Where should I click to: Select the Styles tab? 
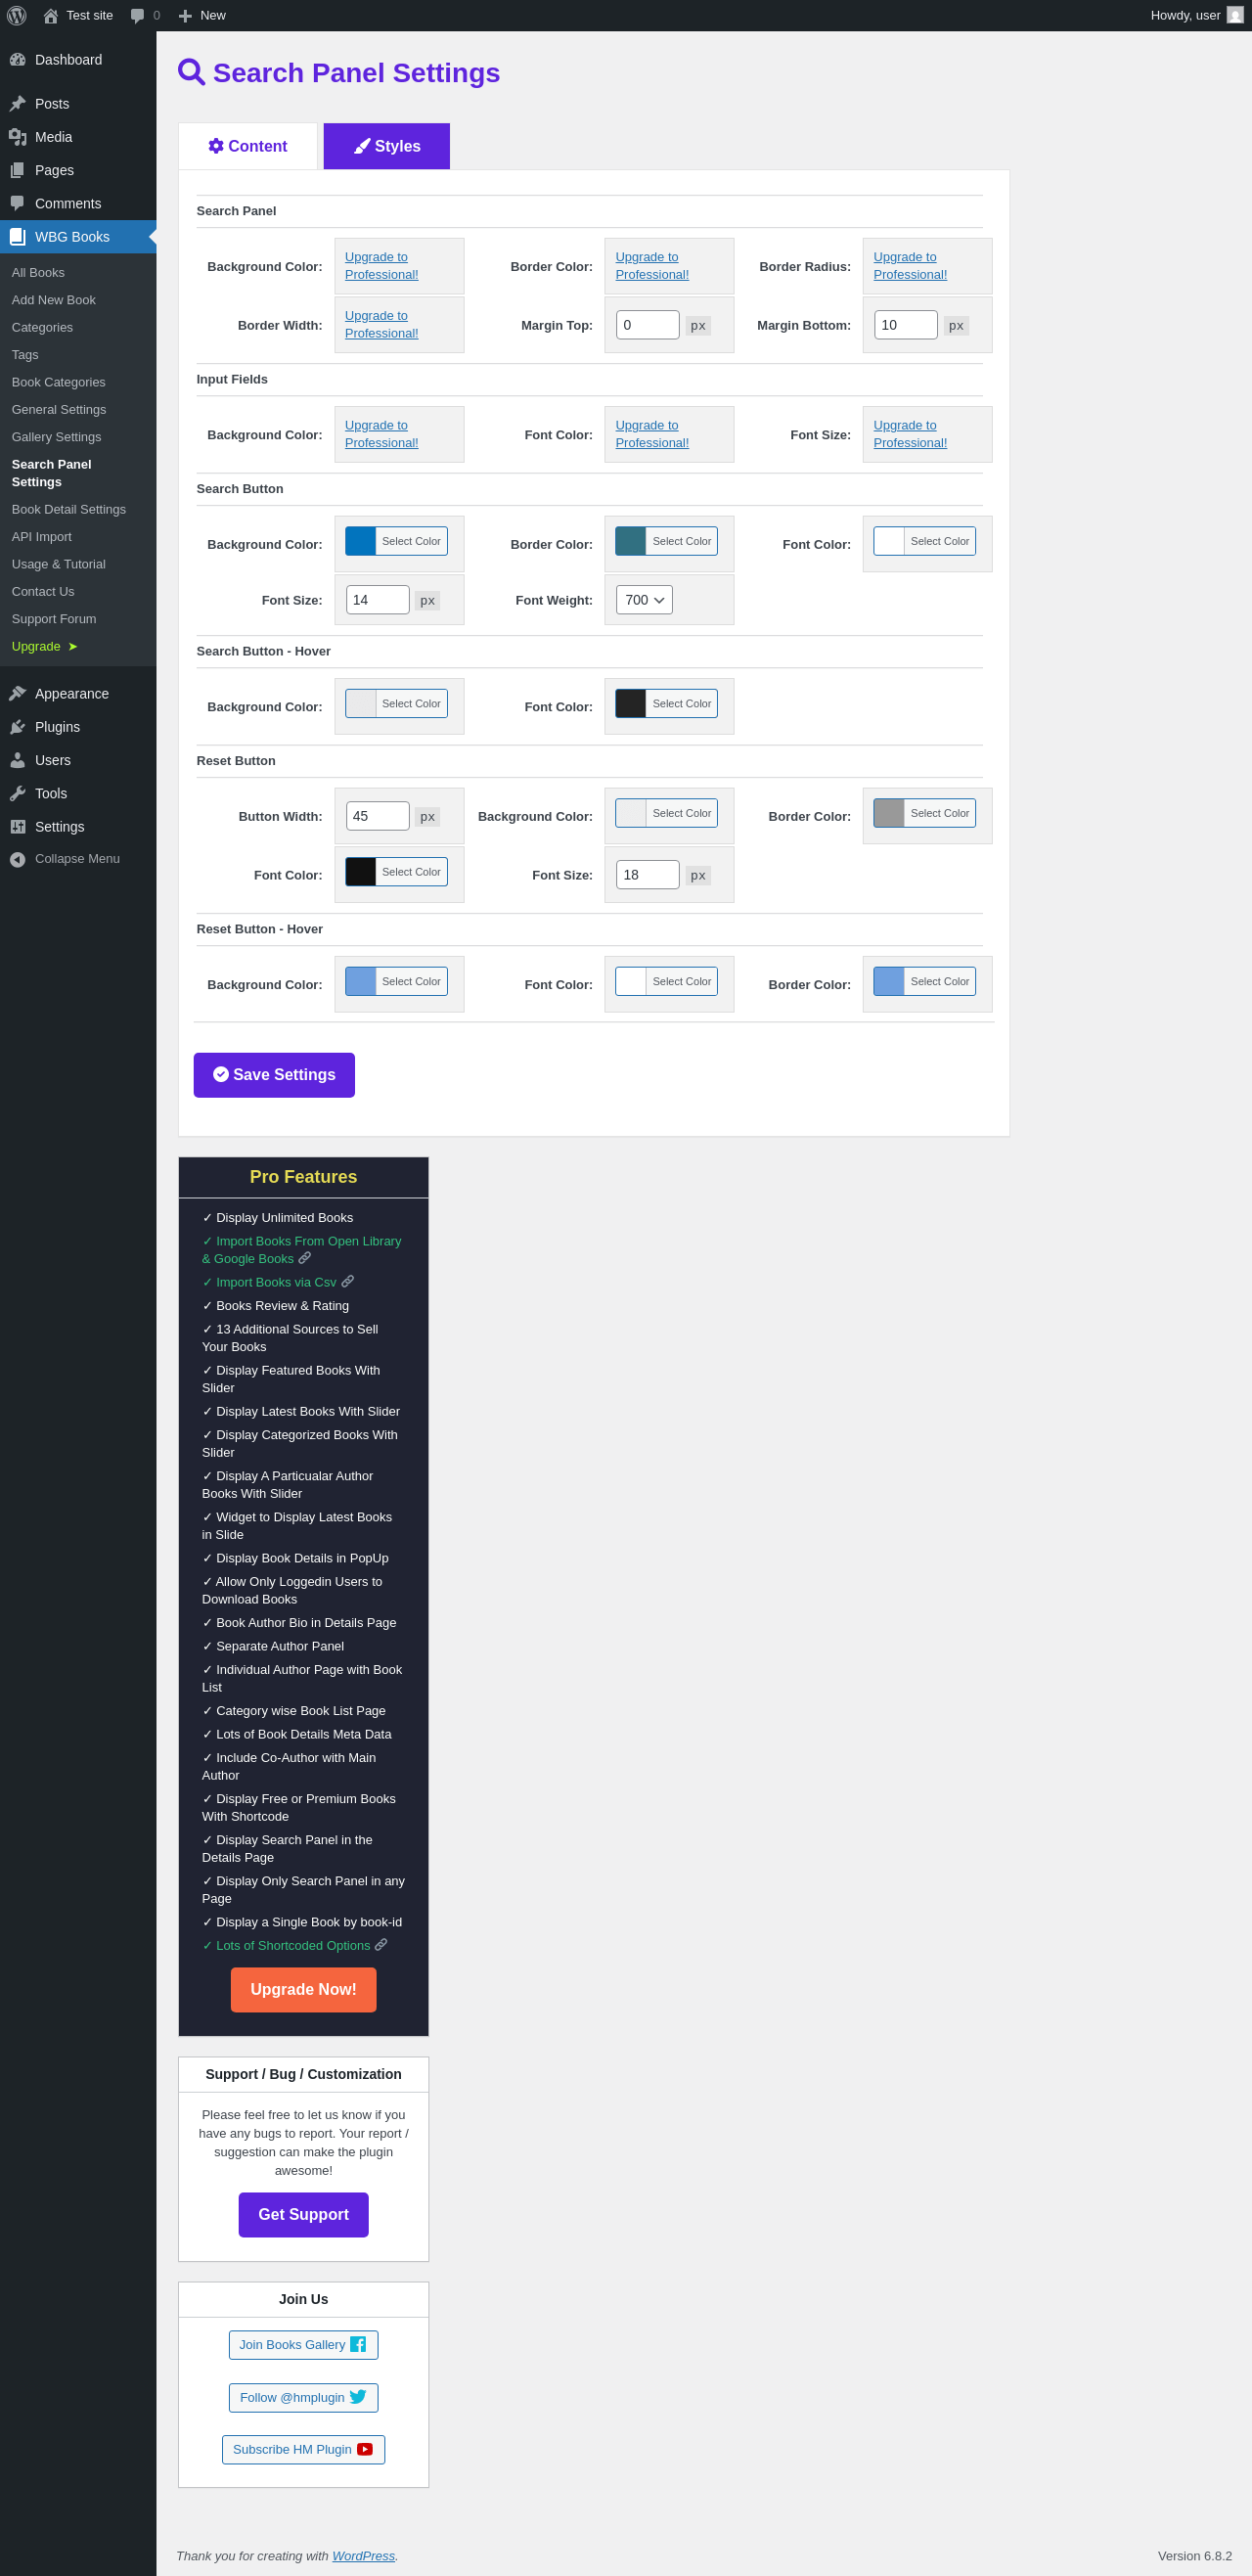click(x=387, y=146)
